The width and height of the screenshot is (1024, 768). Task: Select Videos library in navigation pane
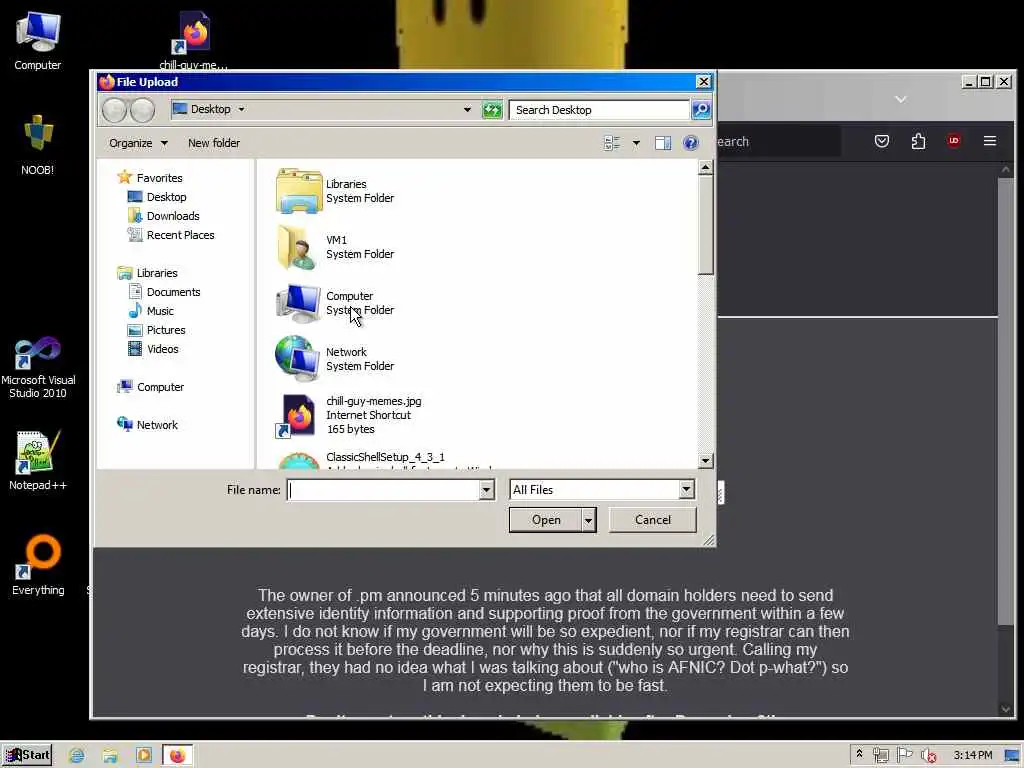(x=163, y=349)
